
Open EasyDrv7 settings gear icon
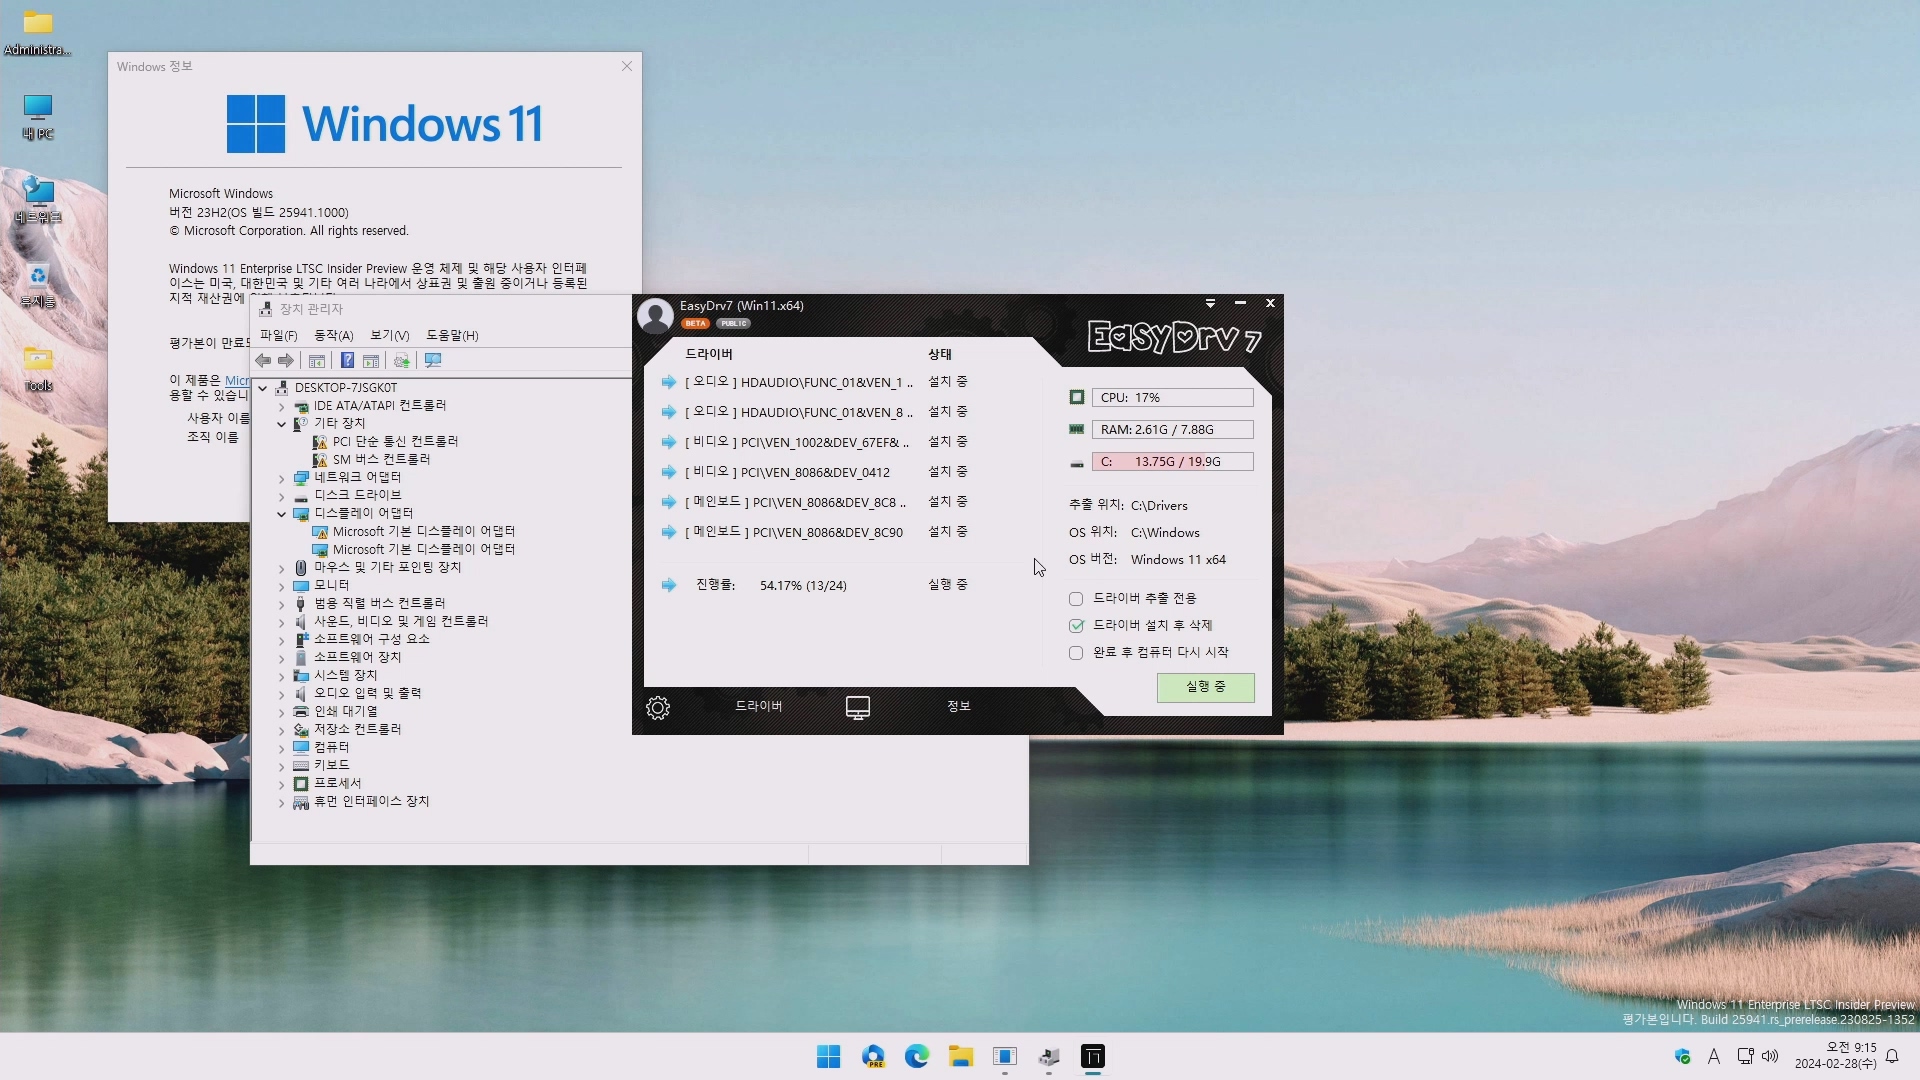(658, 708)
